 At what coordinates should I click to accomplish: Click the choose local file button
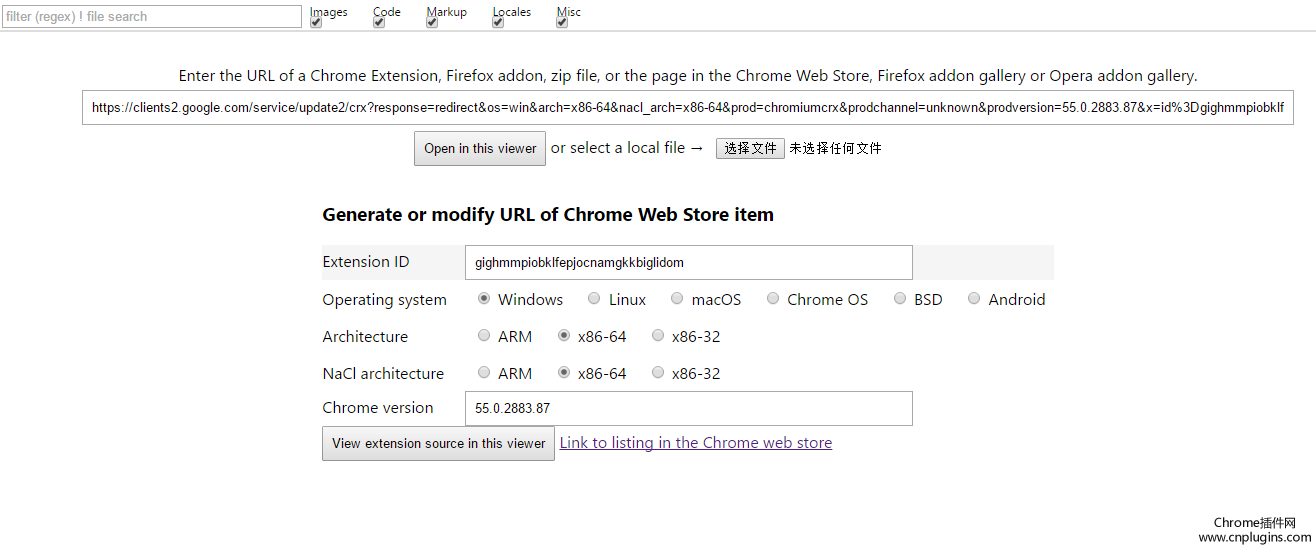pos(750,148)
